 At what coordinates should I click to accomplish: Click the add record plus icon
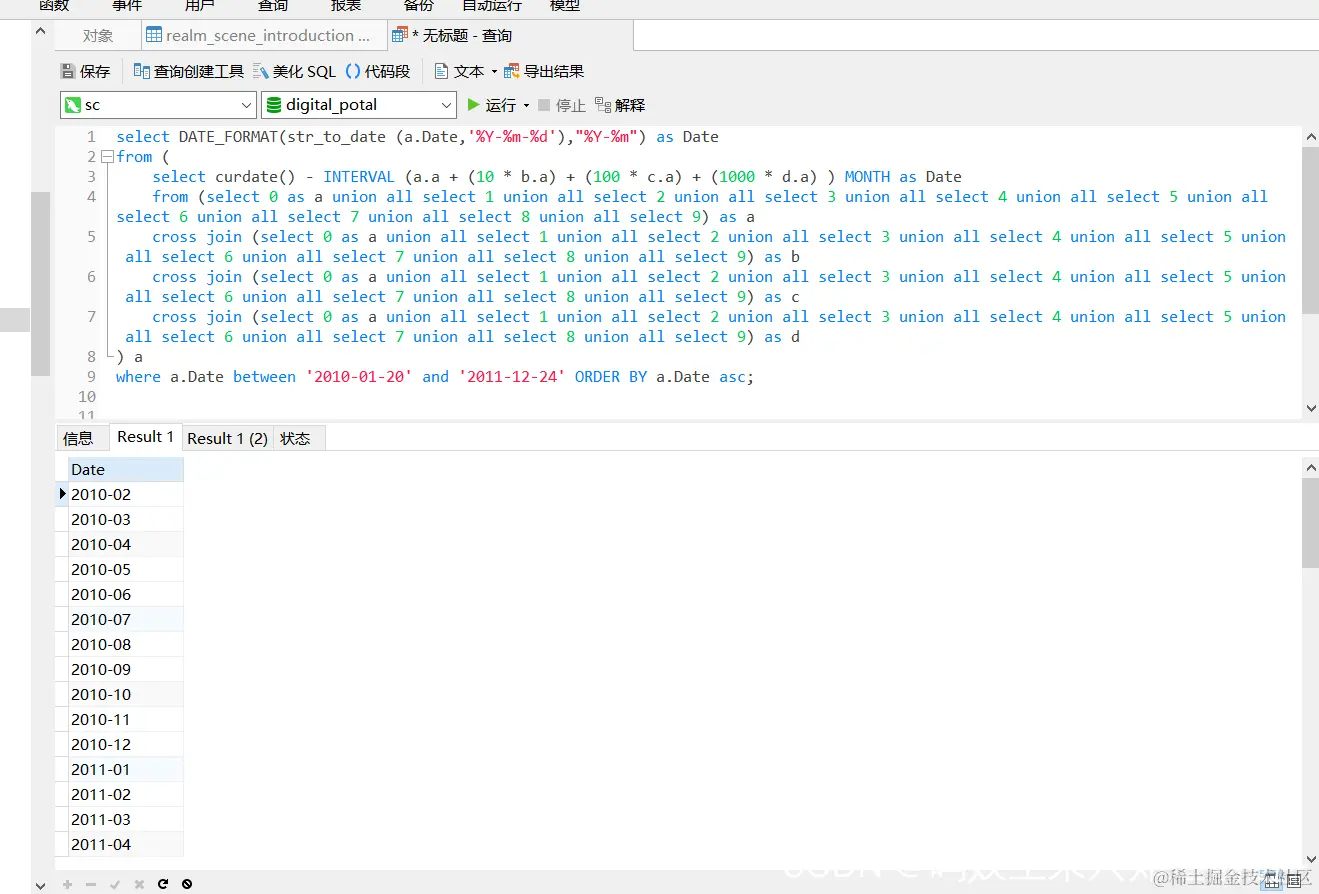[68, 884]
